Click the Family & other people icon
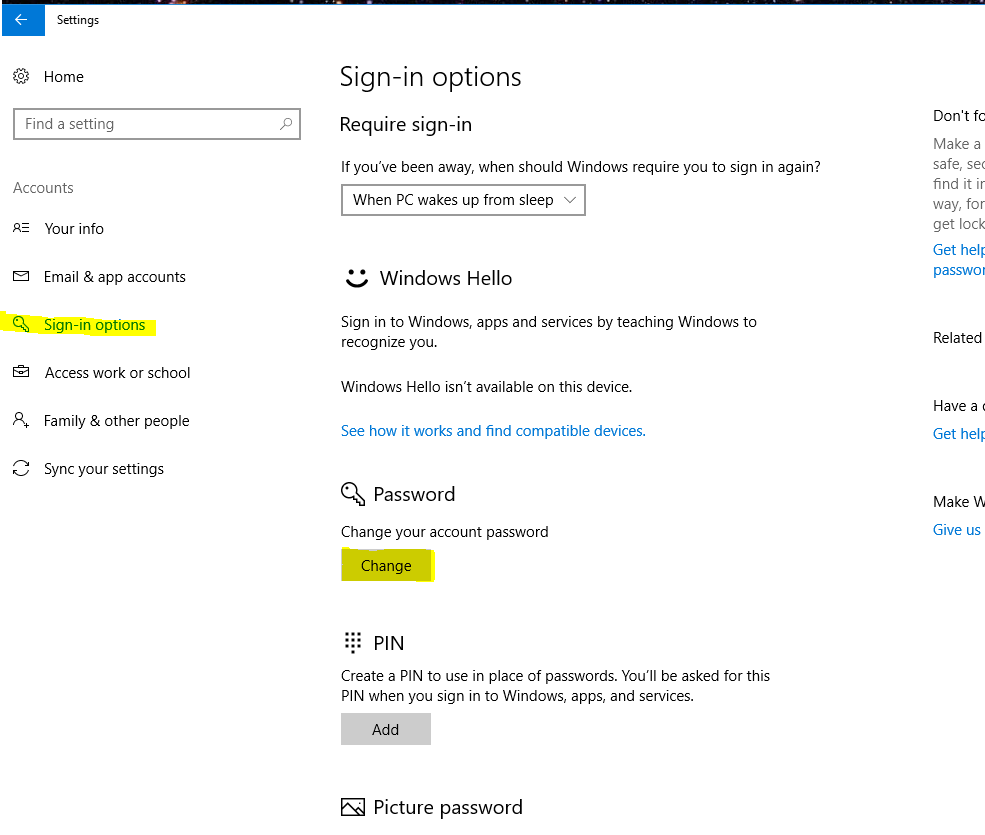Viewport: 985px width, 835px height. 21,421
